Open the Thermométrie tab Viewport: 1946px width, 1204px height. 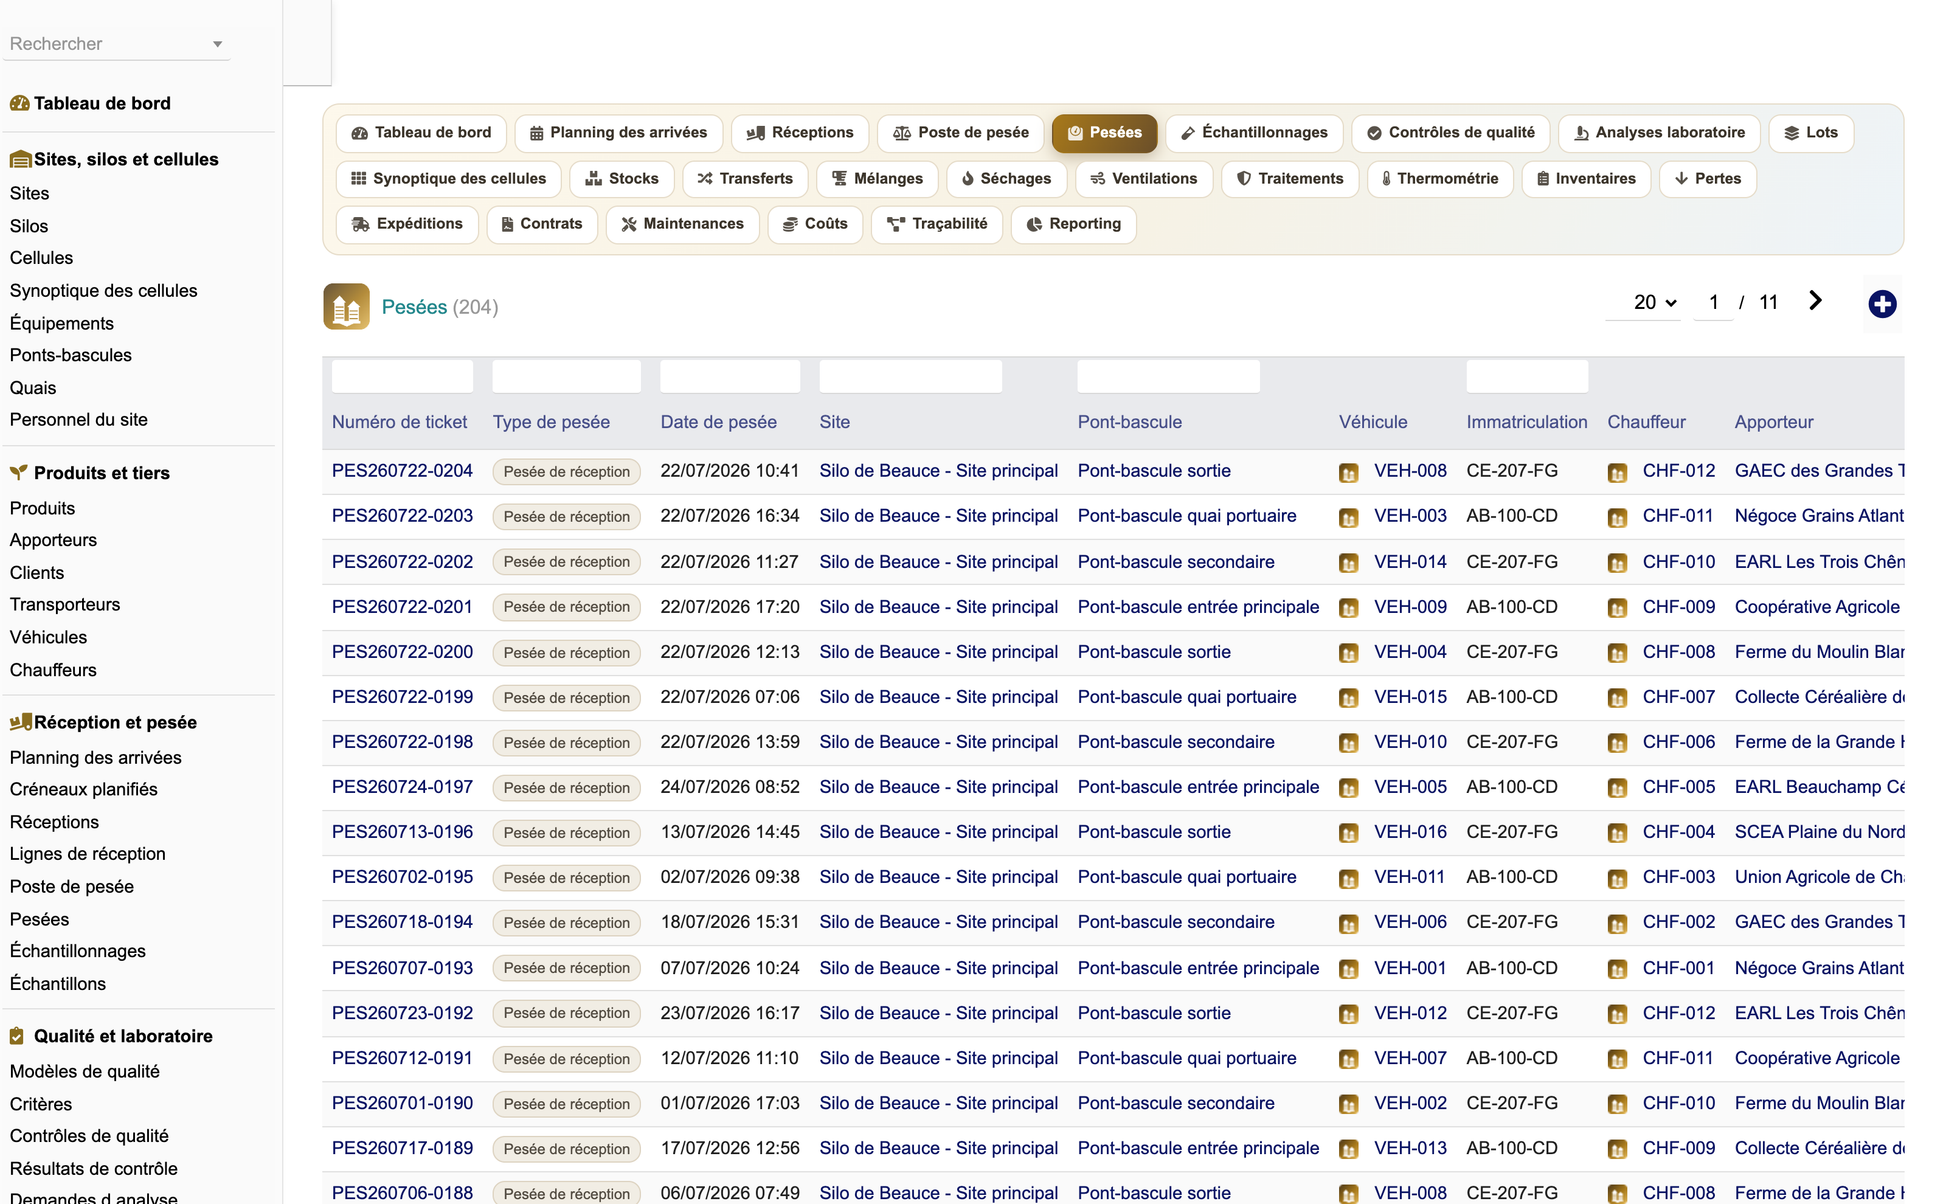[1439, 179]
